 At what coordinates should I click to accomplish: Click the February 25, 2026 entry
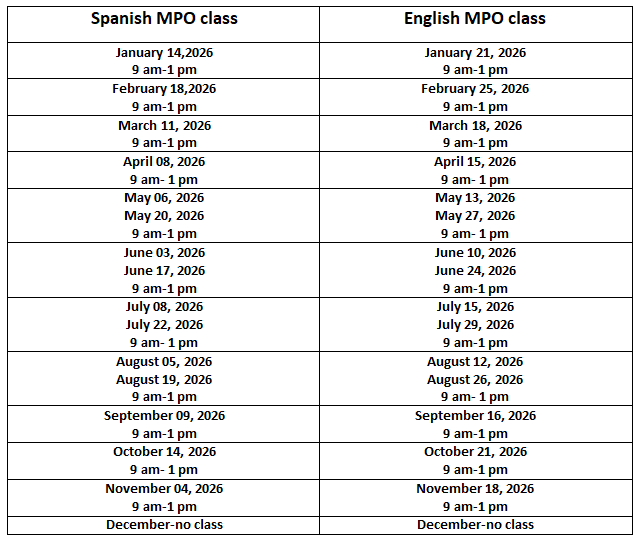pyautogui.click(x=475, y=89)
